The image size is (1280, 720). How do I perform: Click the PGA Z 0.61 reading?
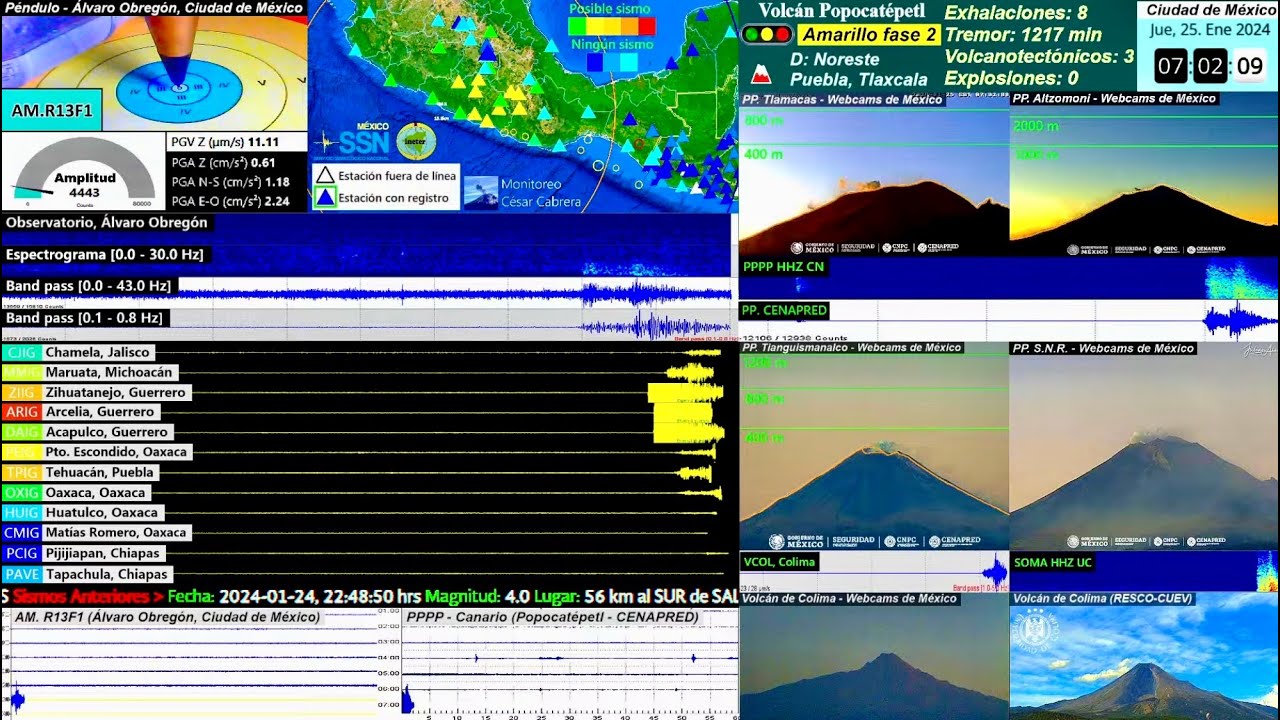click(x=223, y=162)
